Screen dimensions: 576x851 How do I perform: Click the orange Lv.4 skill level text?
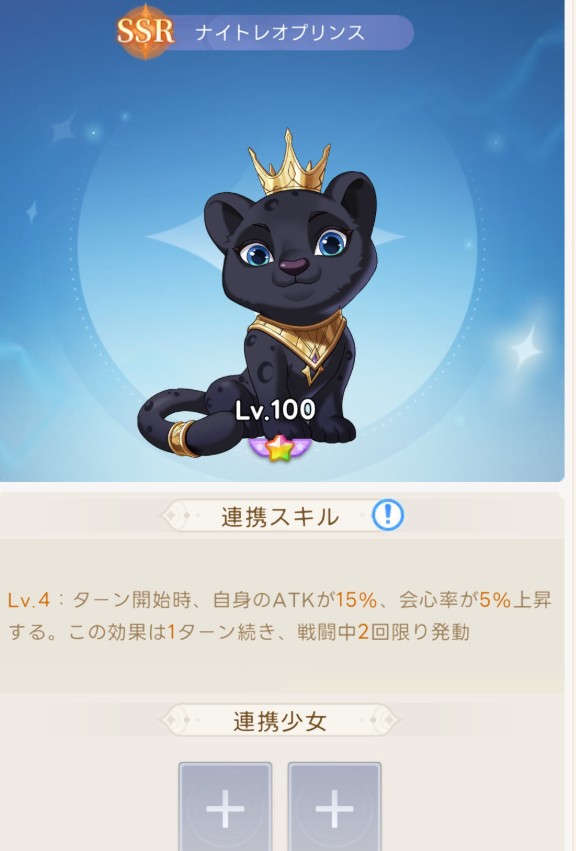click(x=29, y=600)
